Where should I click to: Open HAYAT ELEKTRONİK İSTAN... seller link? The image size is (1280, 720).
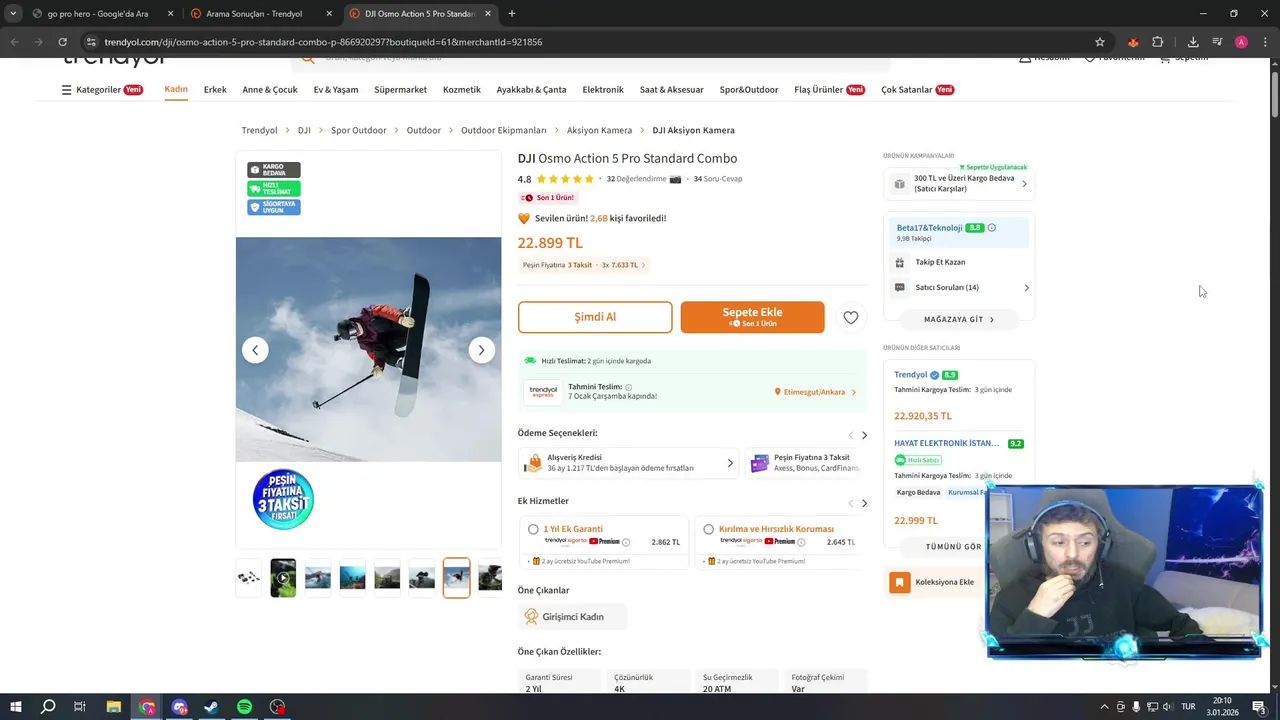pyautogui.click(x=946, y=443)
